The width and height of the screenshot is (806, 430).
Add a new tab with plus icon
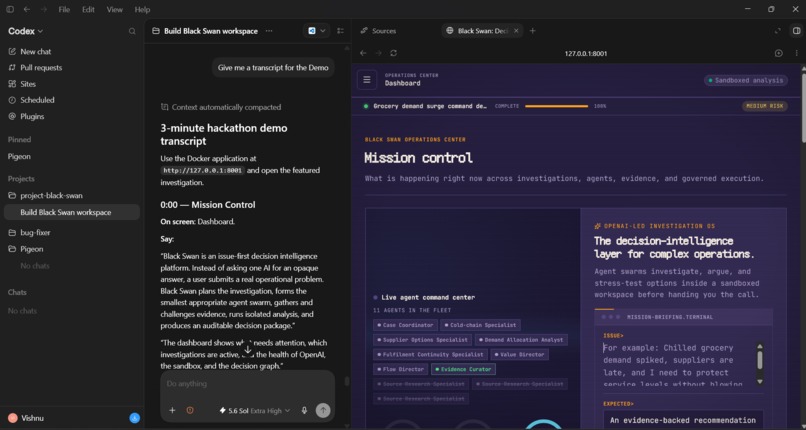tap(533, 31)
